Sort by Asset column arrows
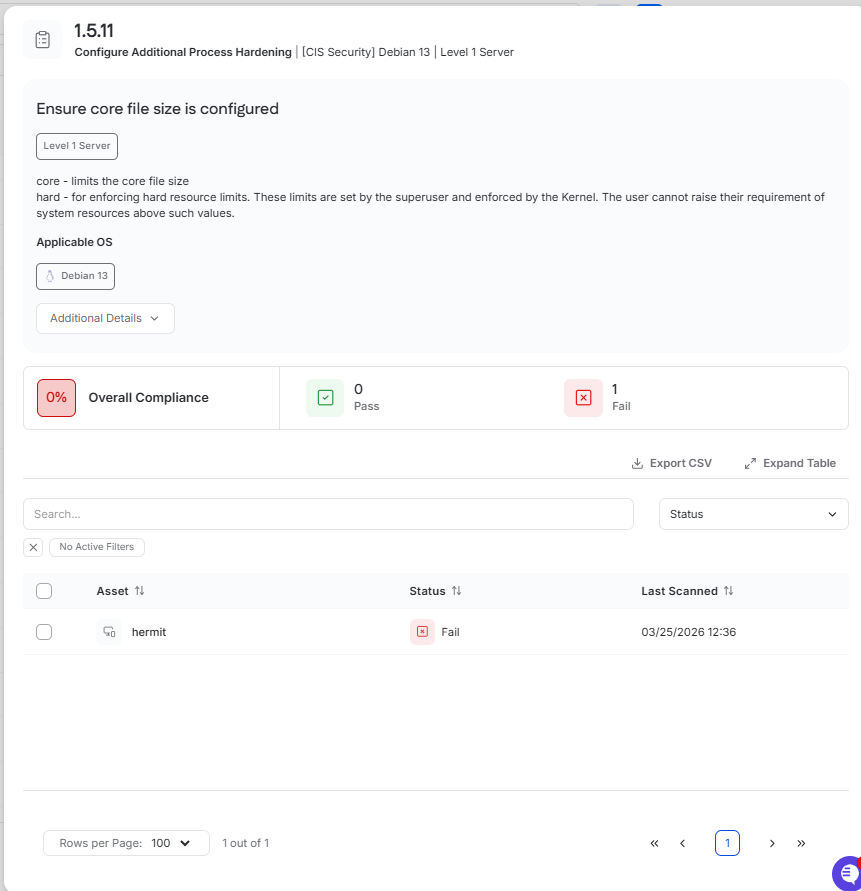The image size is (861, 891). click(140, 591)
